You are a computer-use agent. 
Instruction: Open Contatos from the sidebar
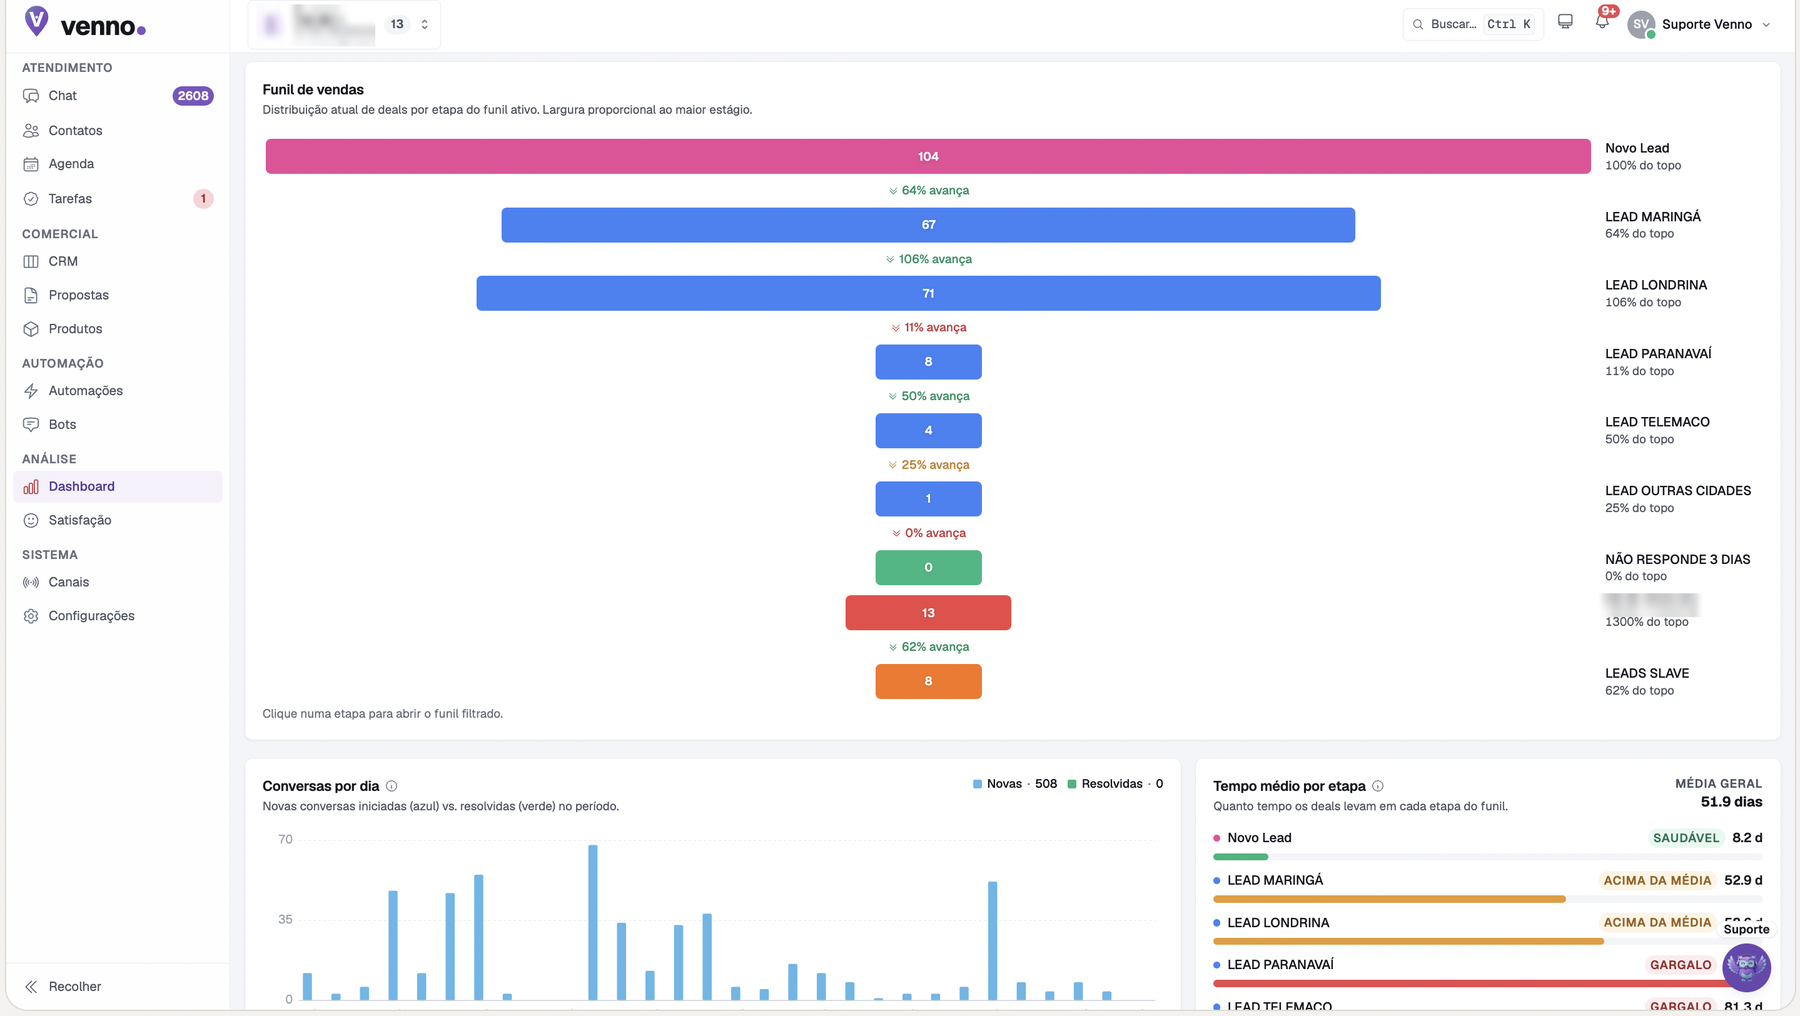[x=118, y=130]
